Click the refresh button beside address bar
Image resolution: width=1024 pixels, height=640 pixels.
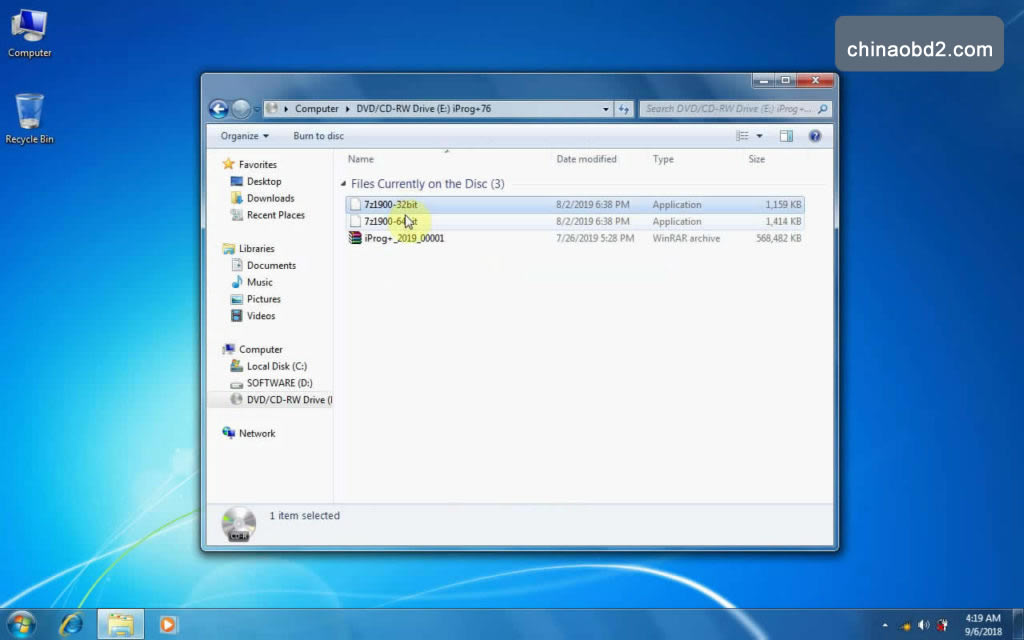[x=624, y=109]
